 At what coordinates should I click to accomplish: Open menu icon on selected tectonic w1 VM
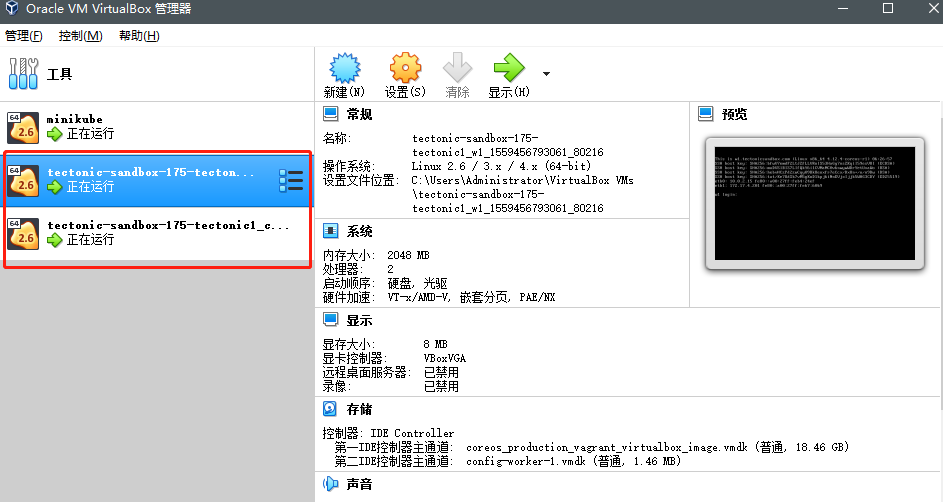291,180
